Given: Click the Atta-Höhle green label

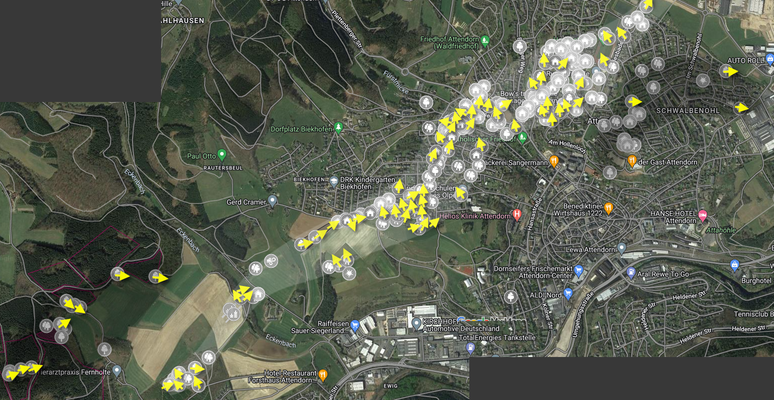Looking at the screenshot, I should pos(721,230).
